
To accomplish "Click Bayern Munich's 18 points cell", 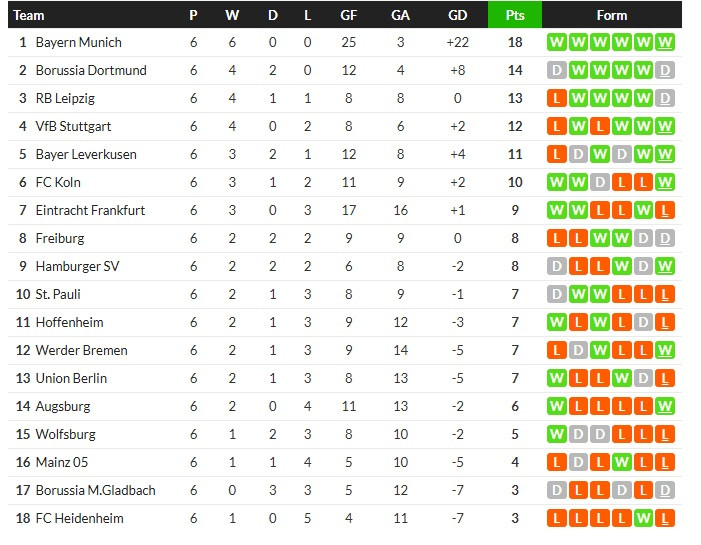I will 515,42.
